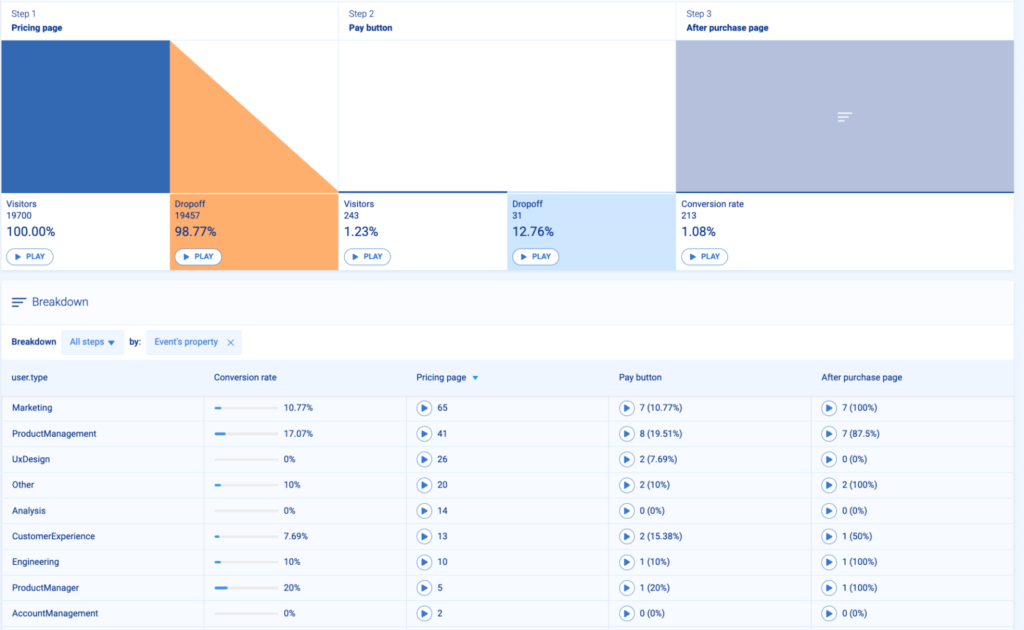Play ProductManager Pay button 1 (20%) sessions
This screenshot has width=1024, height=630.
[x=626, y=588]
